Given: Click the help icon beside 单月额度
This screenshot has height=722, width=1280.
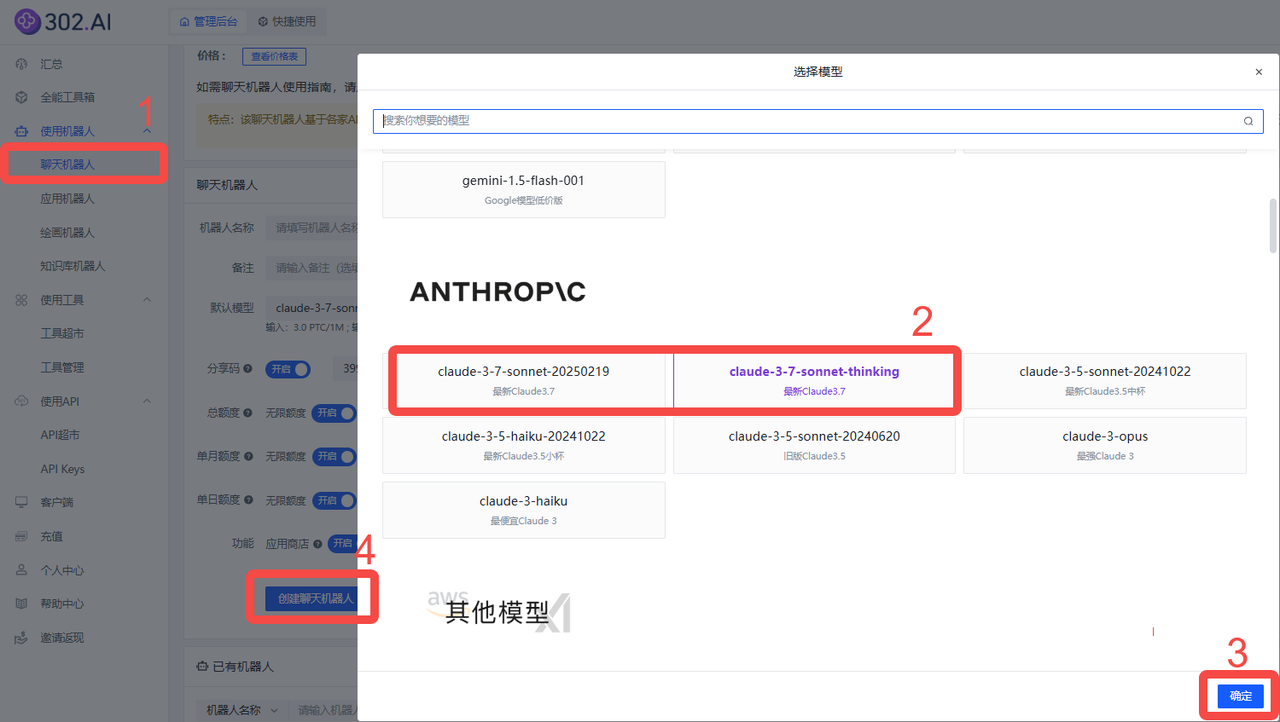Looking at the screenshot, I should pos(248,456).
